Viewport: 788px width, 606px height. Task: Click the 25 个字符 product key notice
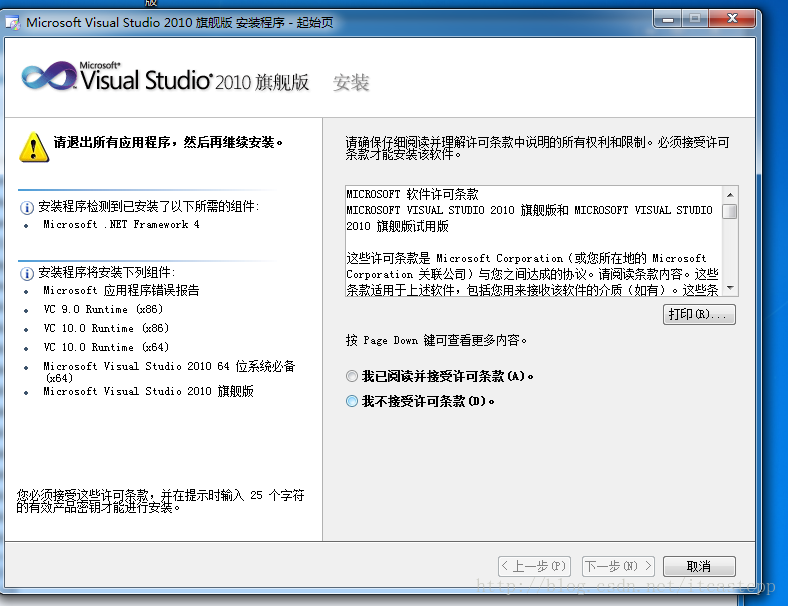tap(160, 501)
